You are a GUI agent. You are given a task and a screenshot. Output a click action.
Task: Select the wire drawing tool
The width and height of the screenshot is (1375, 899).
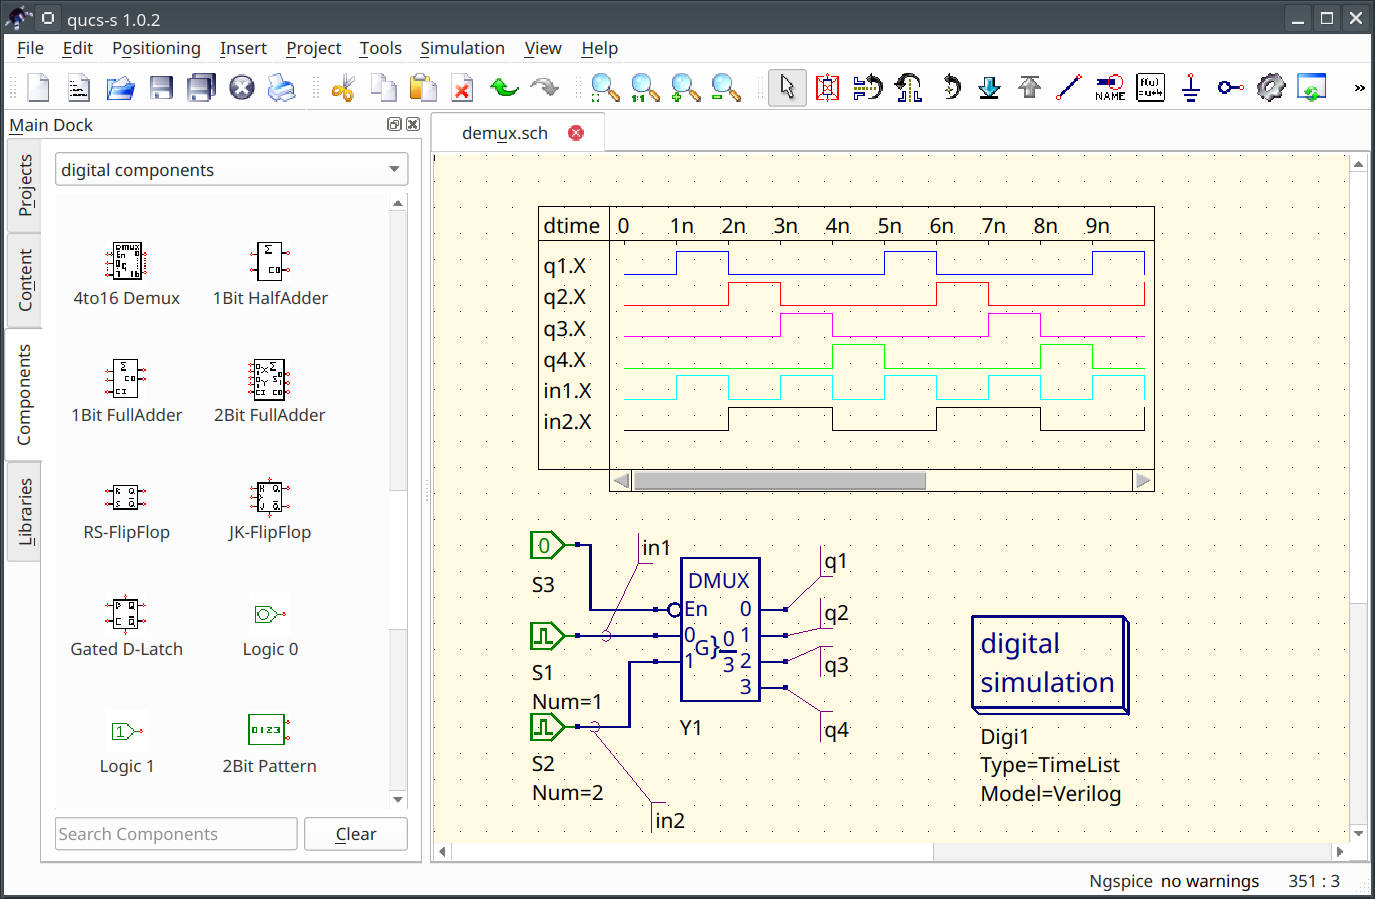tap(1069, 88)
